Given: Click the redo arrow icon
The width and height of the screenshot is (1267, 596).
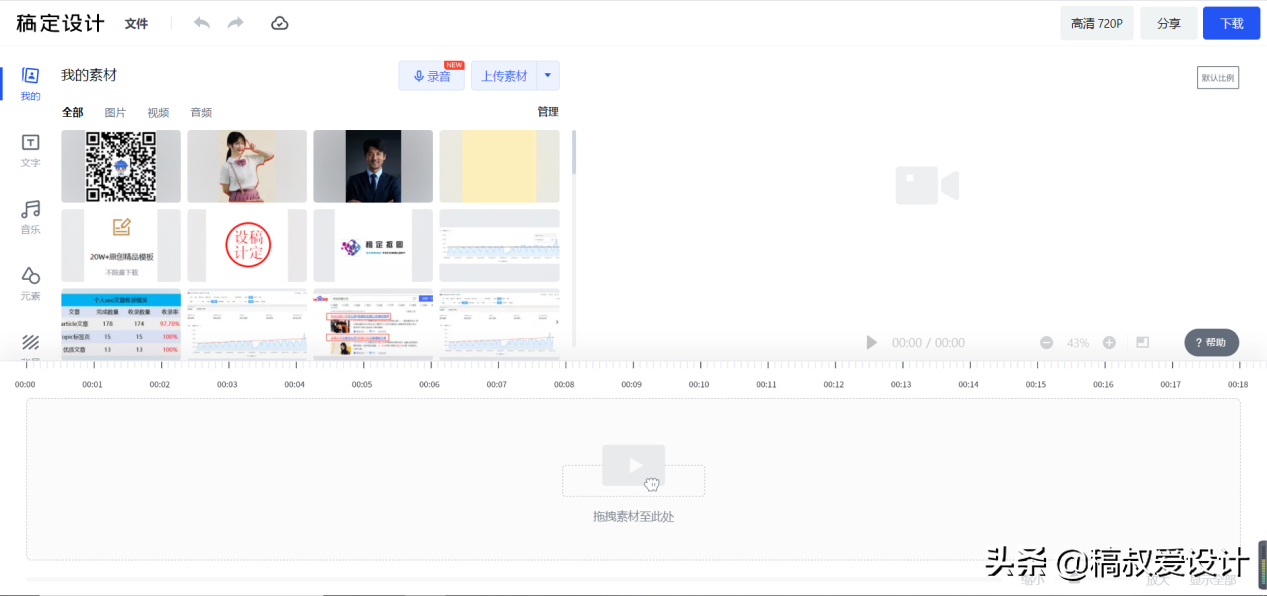Looking at the screenshot, I should pyautogui.click(x=235, y=22).
